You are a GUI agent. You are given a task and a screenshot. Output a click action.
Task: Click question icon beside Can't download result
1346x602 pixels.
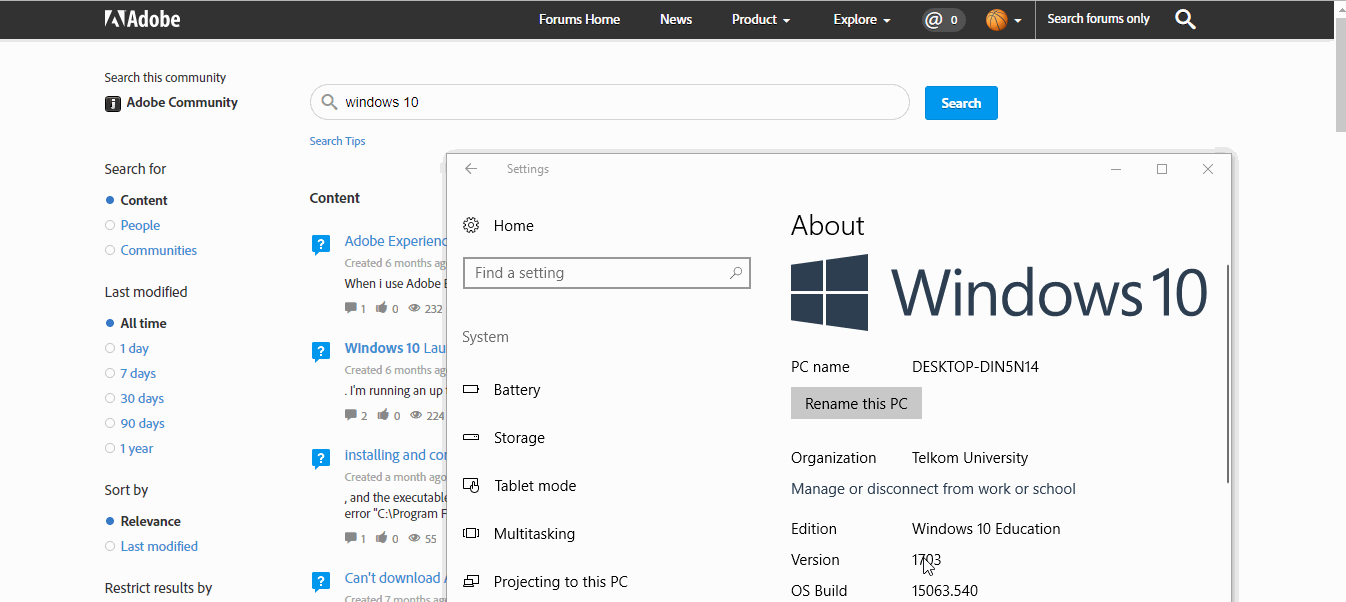pyautogui.click(x=320, y=581)
